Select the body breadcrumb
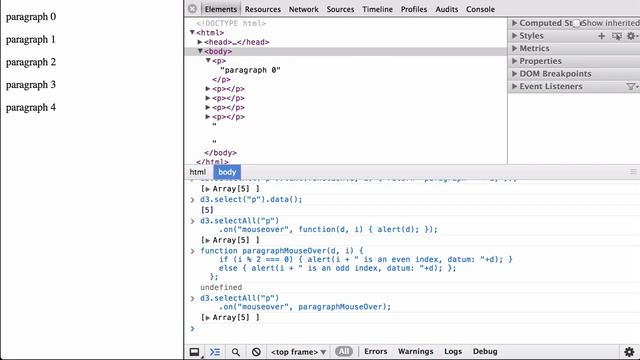 click(x=227, y=172)
